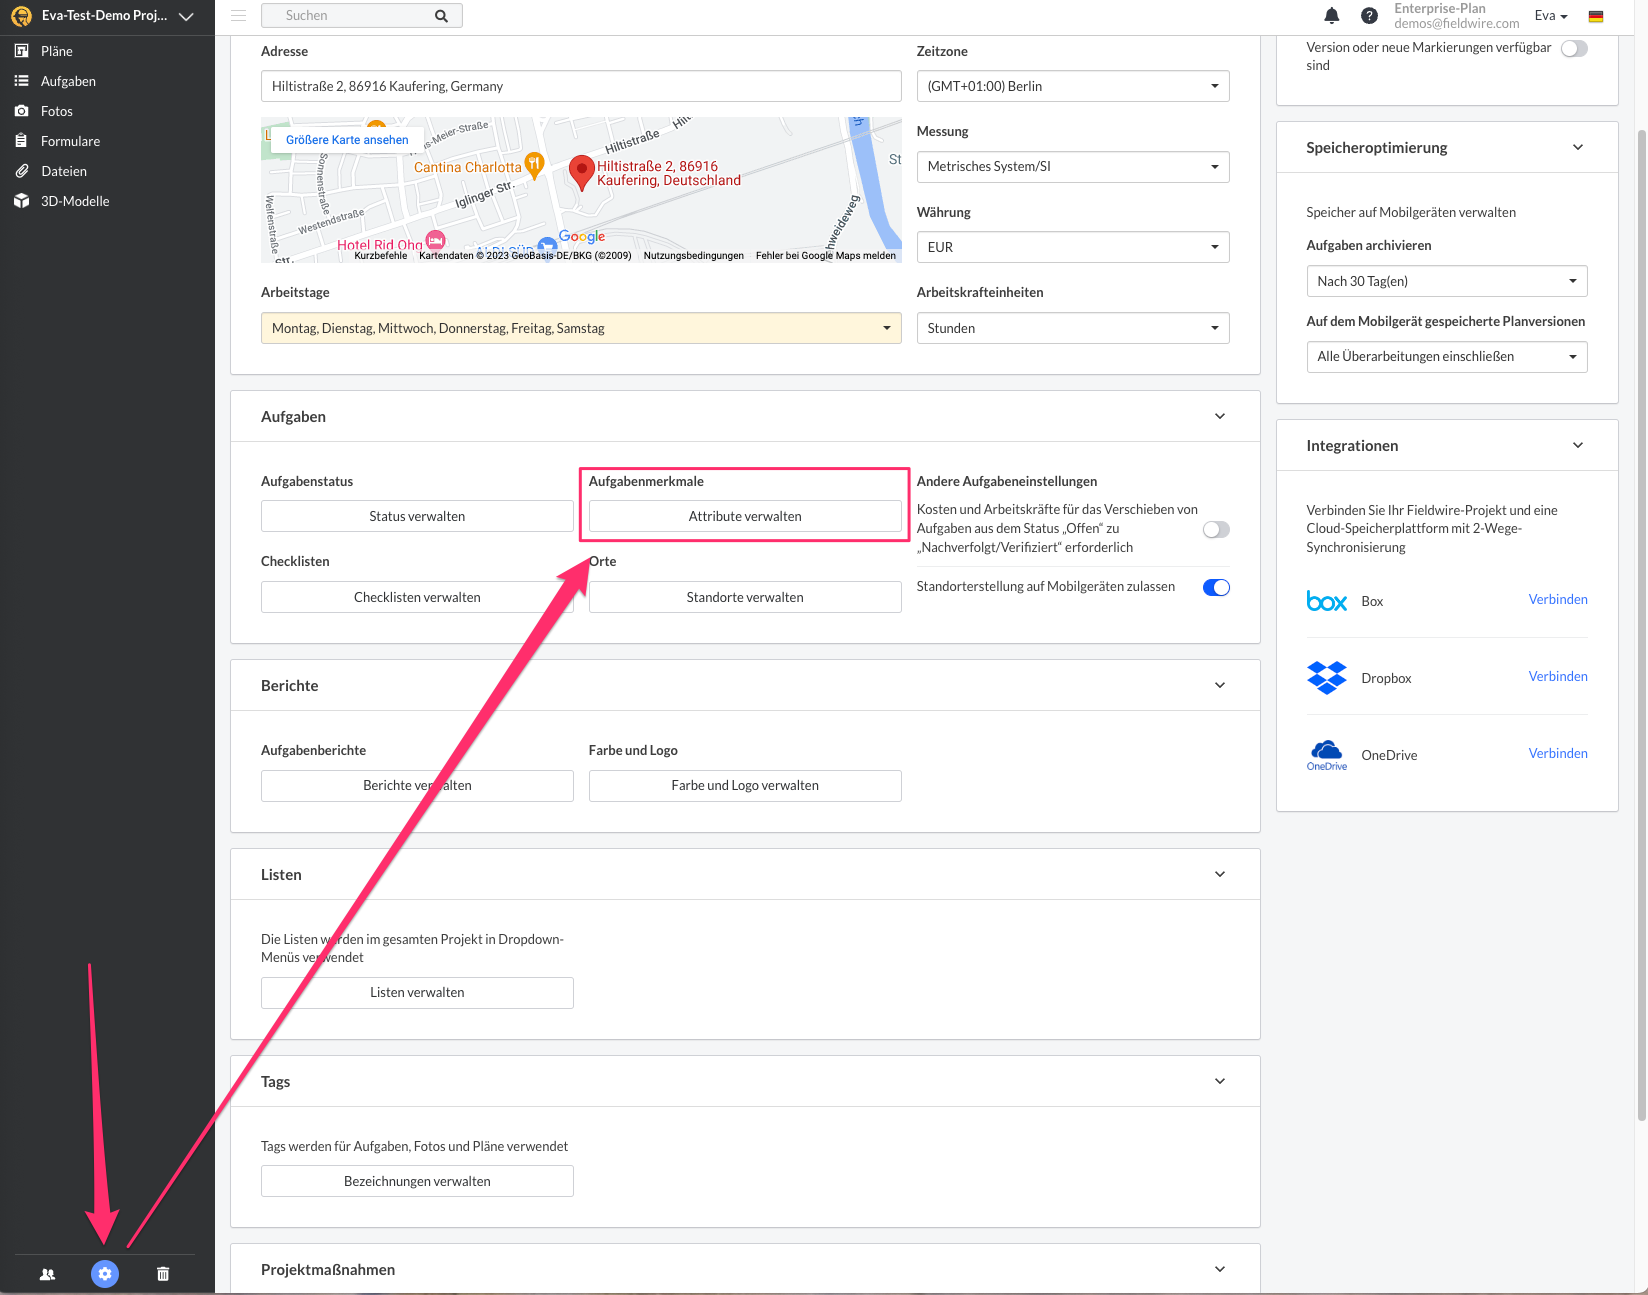Click the German flag language icon
The image size is (1648, 1295).
pyautogui.click(x=1596, y=16)
